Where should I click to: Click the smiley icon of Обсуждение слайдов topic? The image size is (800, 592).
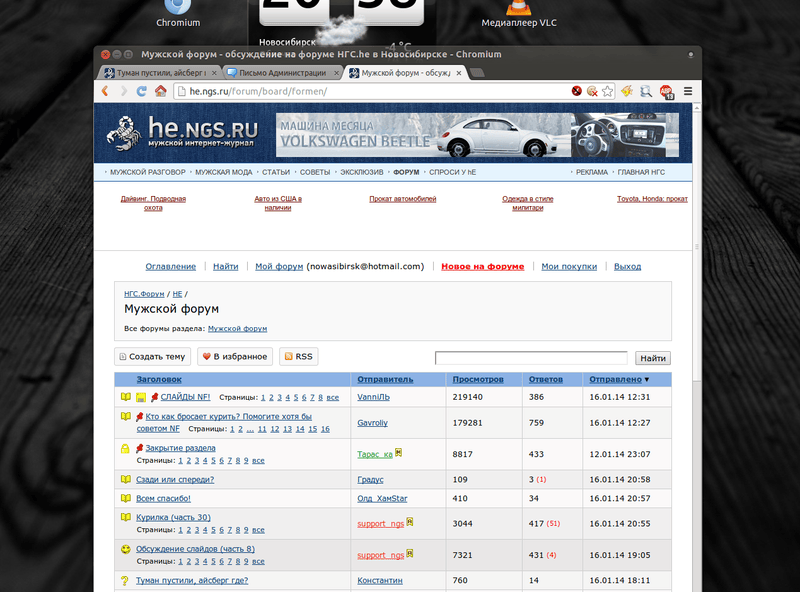coord(126,549)
